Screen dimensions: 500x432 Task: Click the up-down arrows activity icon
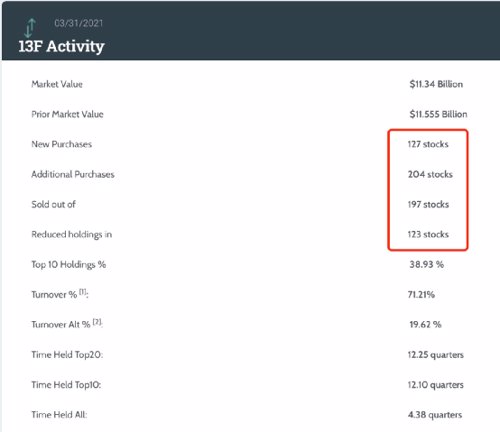click(x=30, y=28)
